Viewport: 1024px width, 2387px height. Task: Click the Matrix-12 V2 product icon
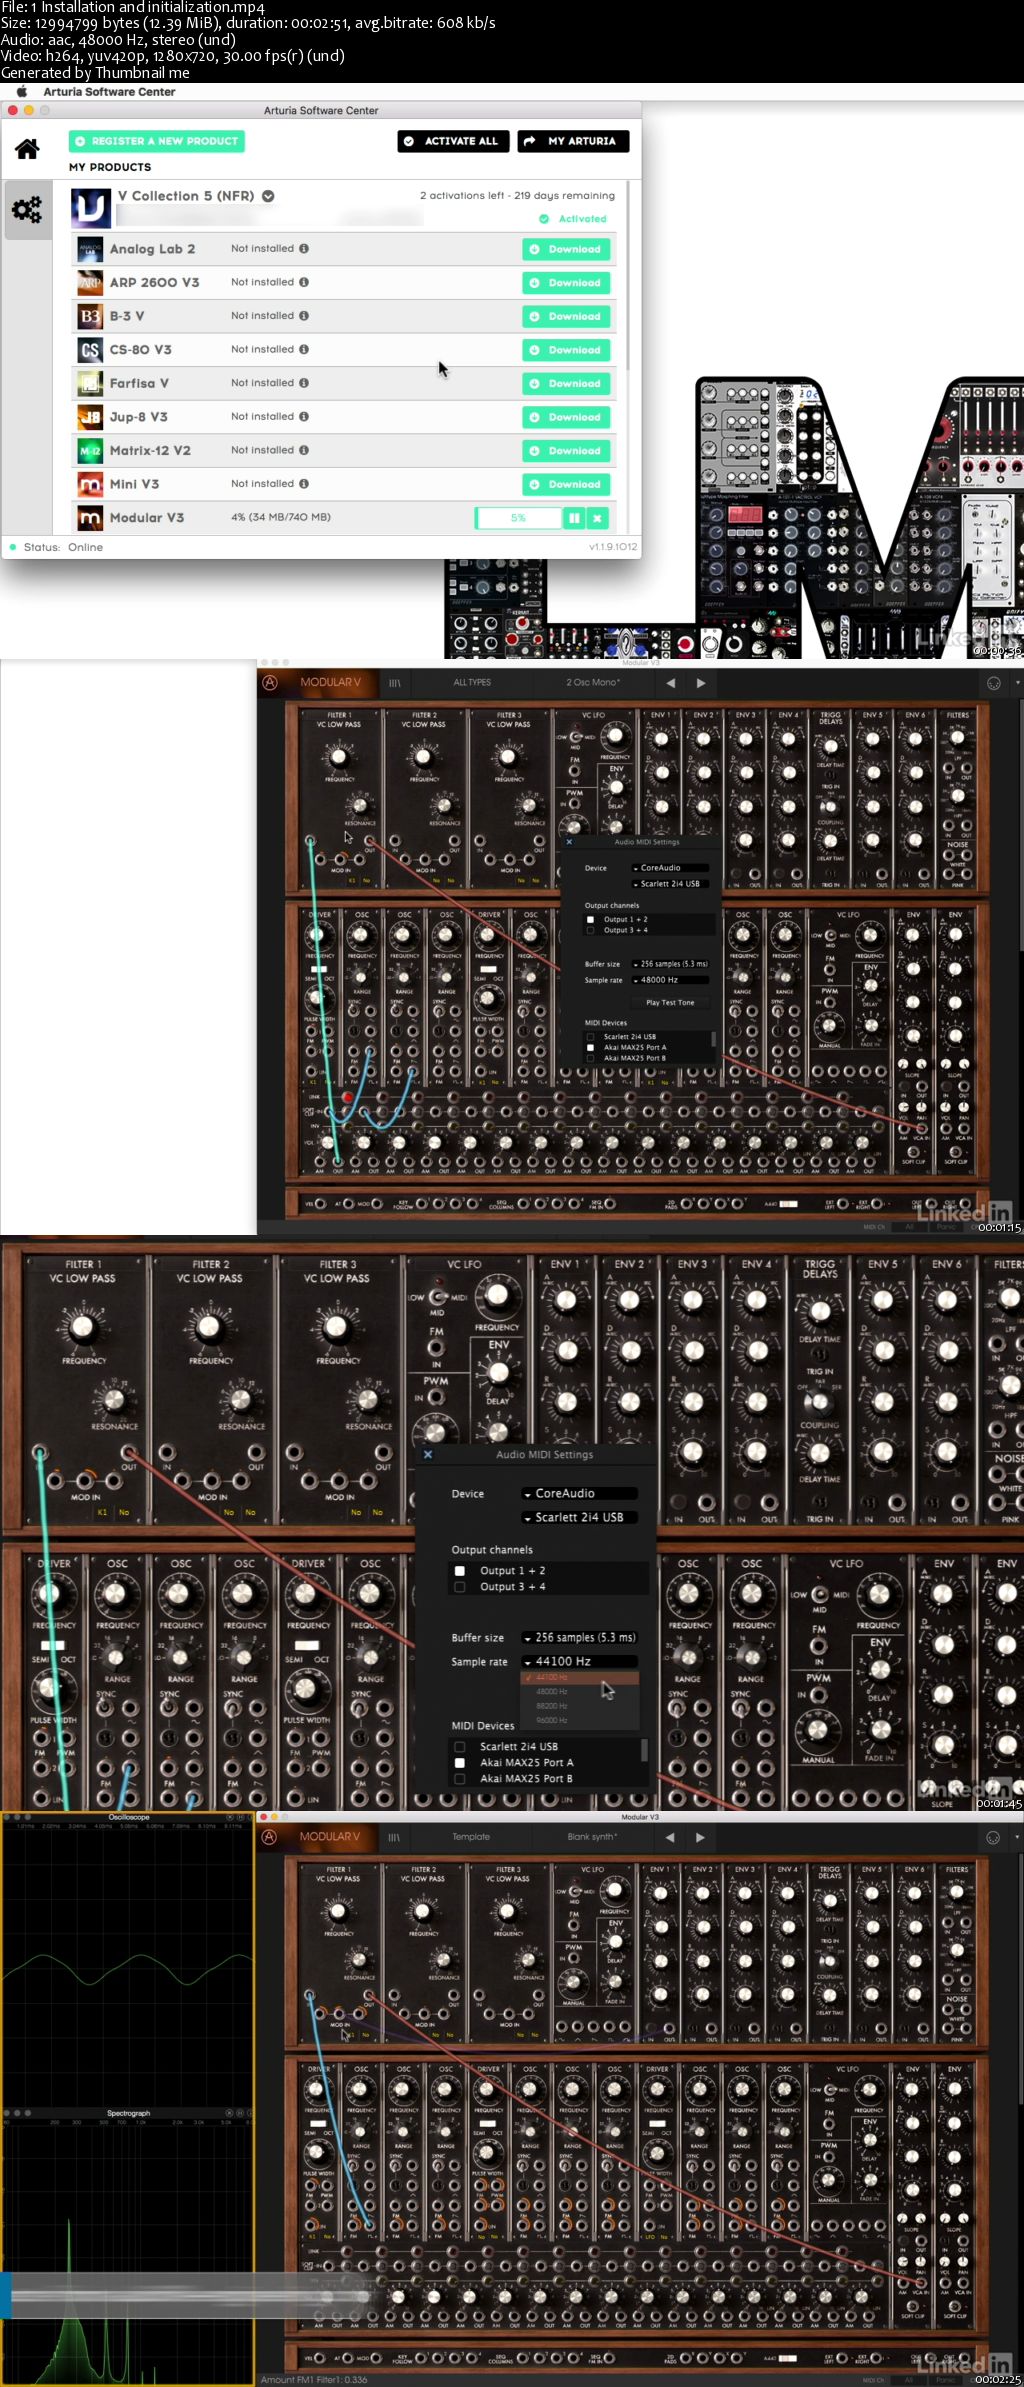90,451
